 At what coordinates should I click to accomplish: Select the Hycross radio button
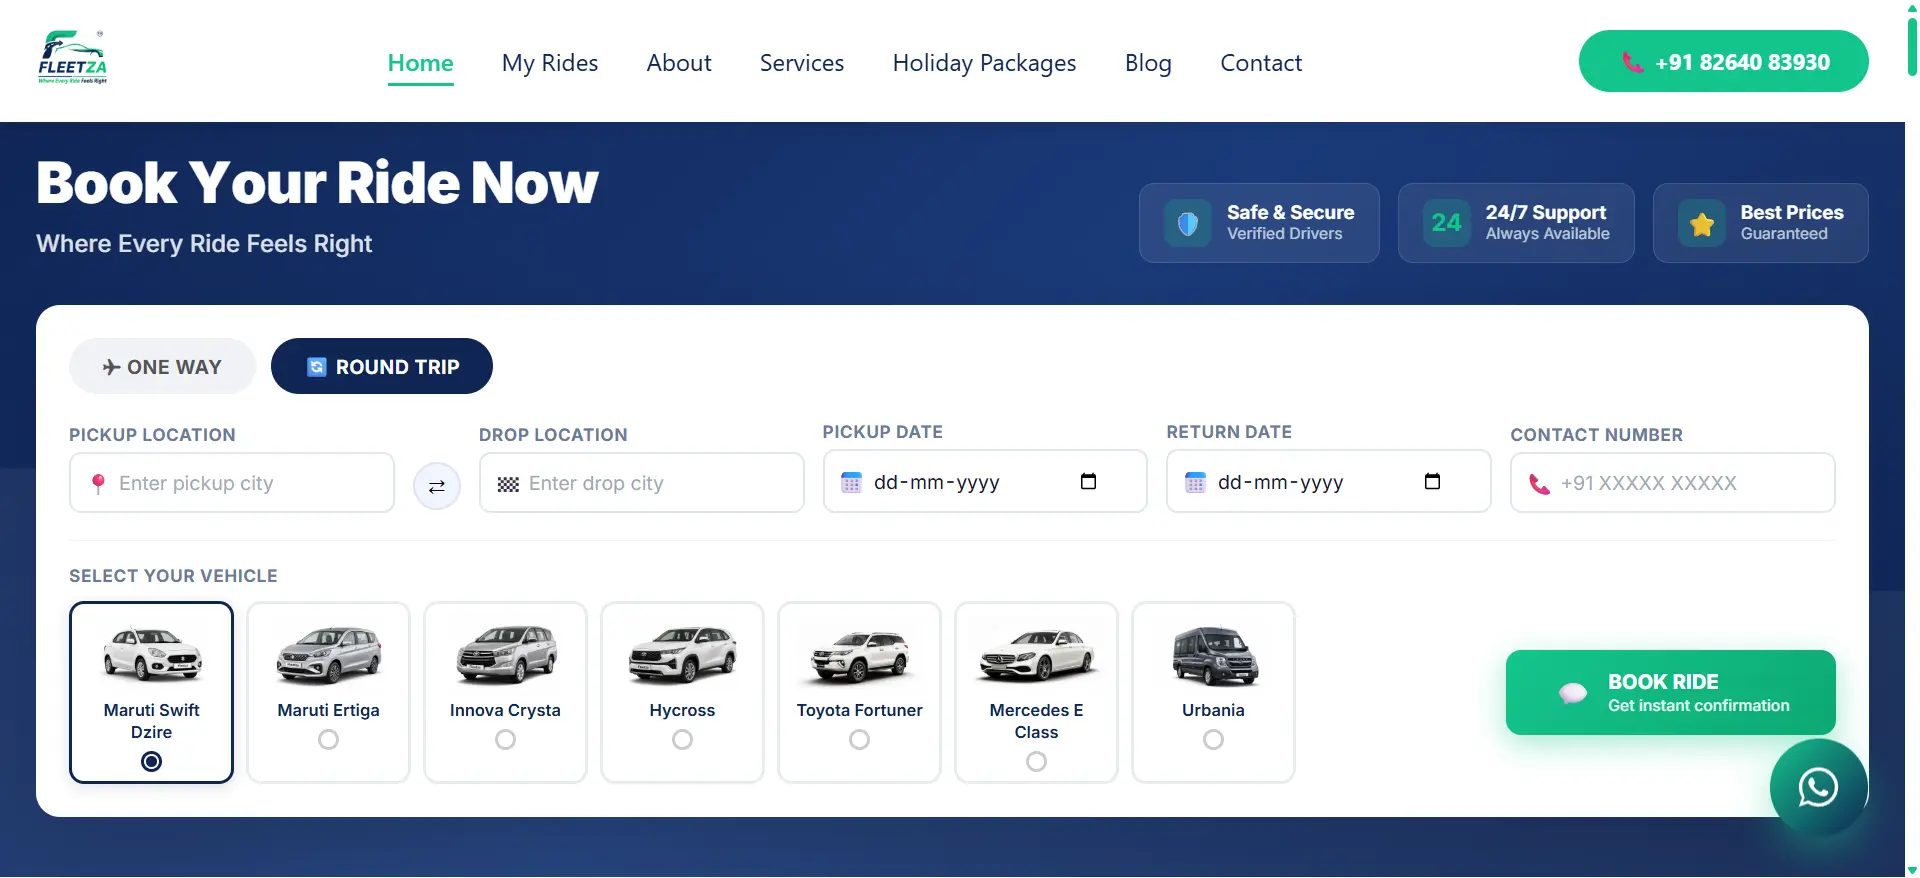[x=682, y=740]
